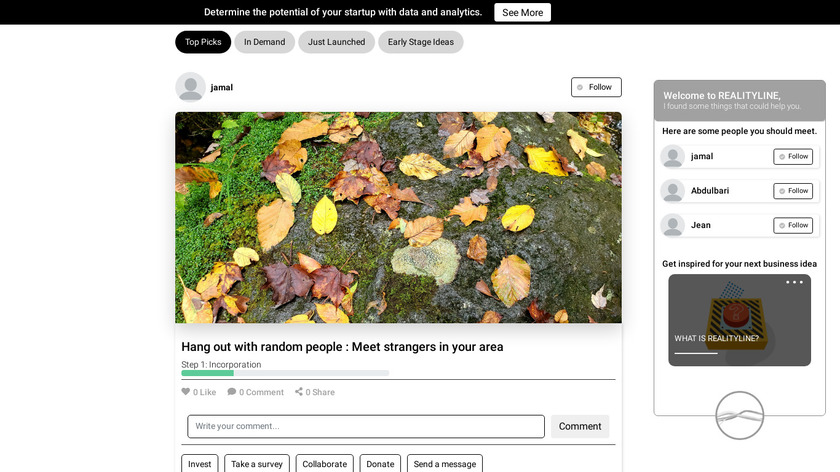Click the Comment submit button
The width and height of the screenshot is (840, 472).
(580, 426)
